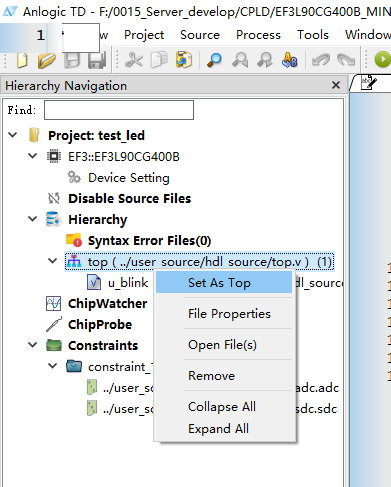
Task: Click the Find Next icon
Action: (265, 60)
